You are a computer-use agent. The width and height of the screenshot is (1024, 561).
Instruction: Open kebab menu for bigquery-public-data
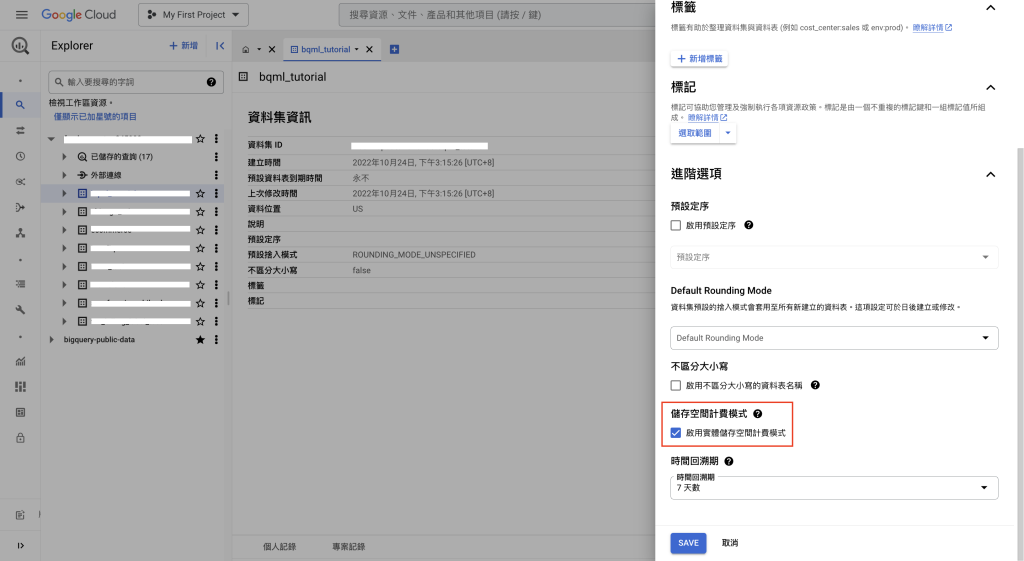pos(216,340)
